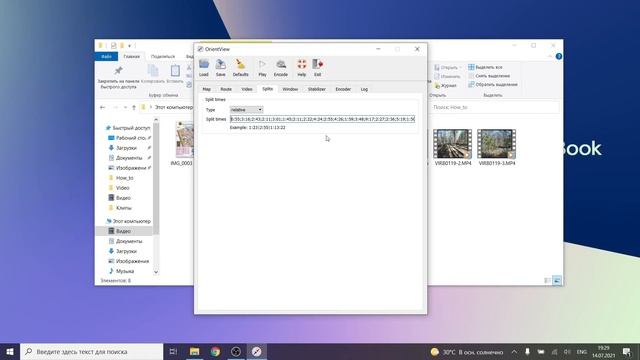Switch to the Video tab
Screen dimensions: 640x360
[x=247, y=89]
